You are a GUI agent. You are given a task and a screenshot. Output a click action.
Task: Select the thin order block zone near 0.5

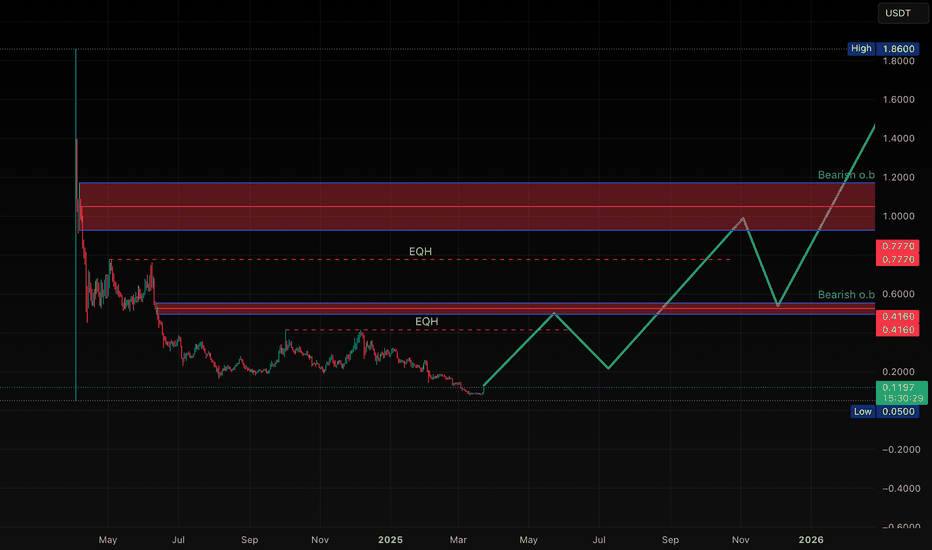515,309
